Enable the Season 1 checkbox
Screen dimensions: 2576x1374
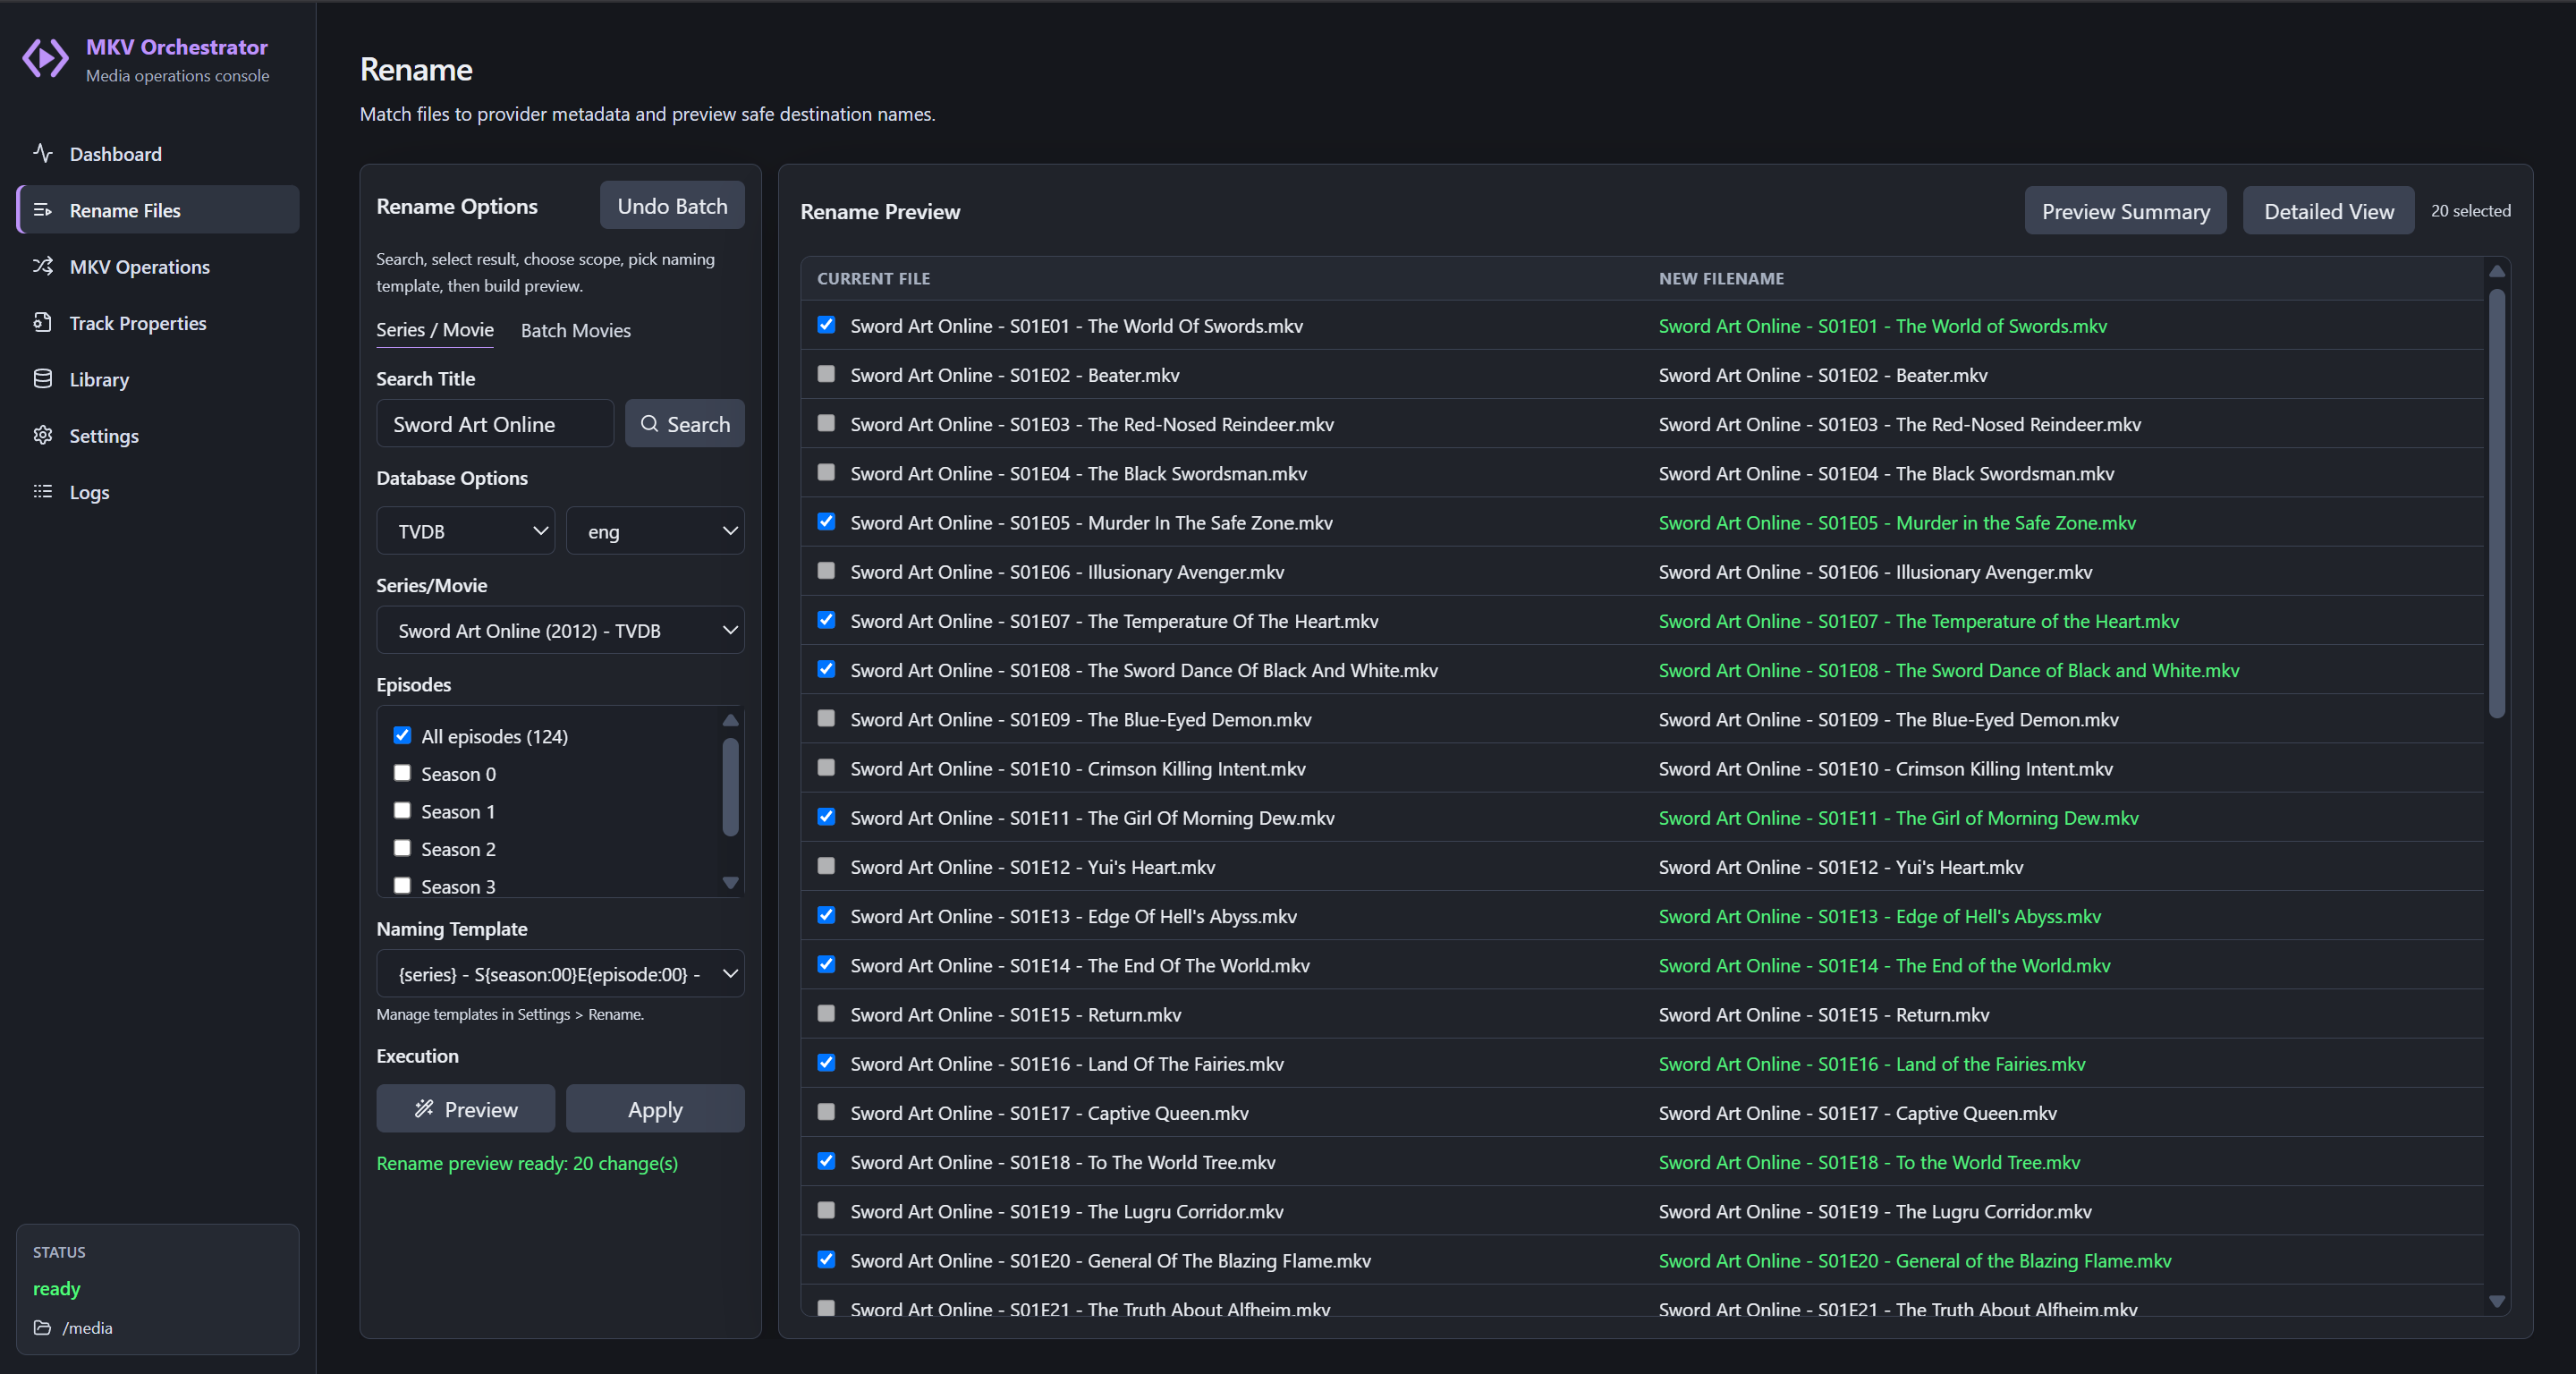[402, 811]
